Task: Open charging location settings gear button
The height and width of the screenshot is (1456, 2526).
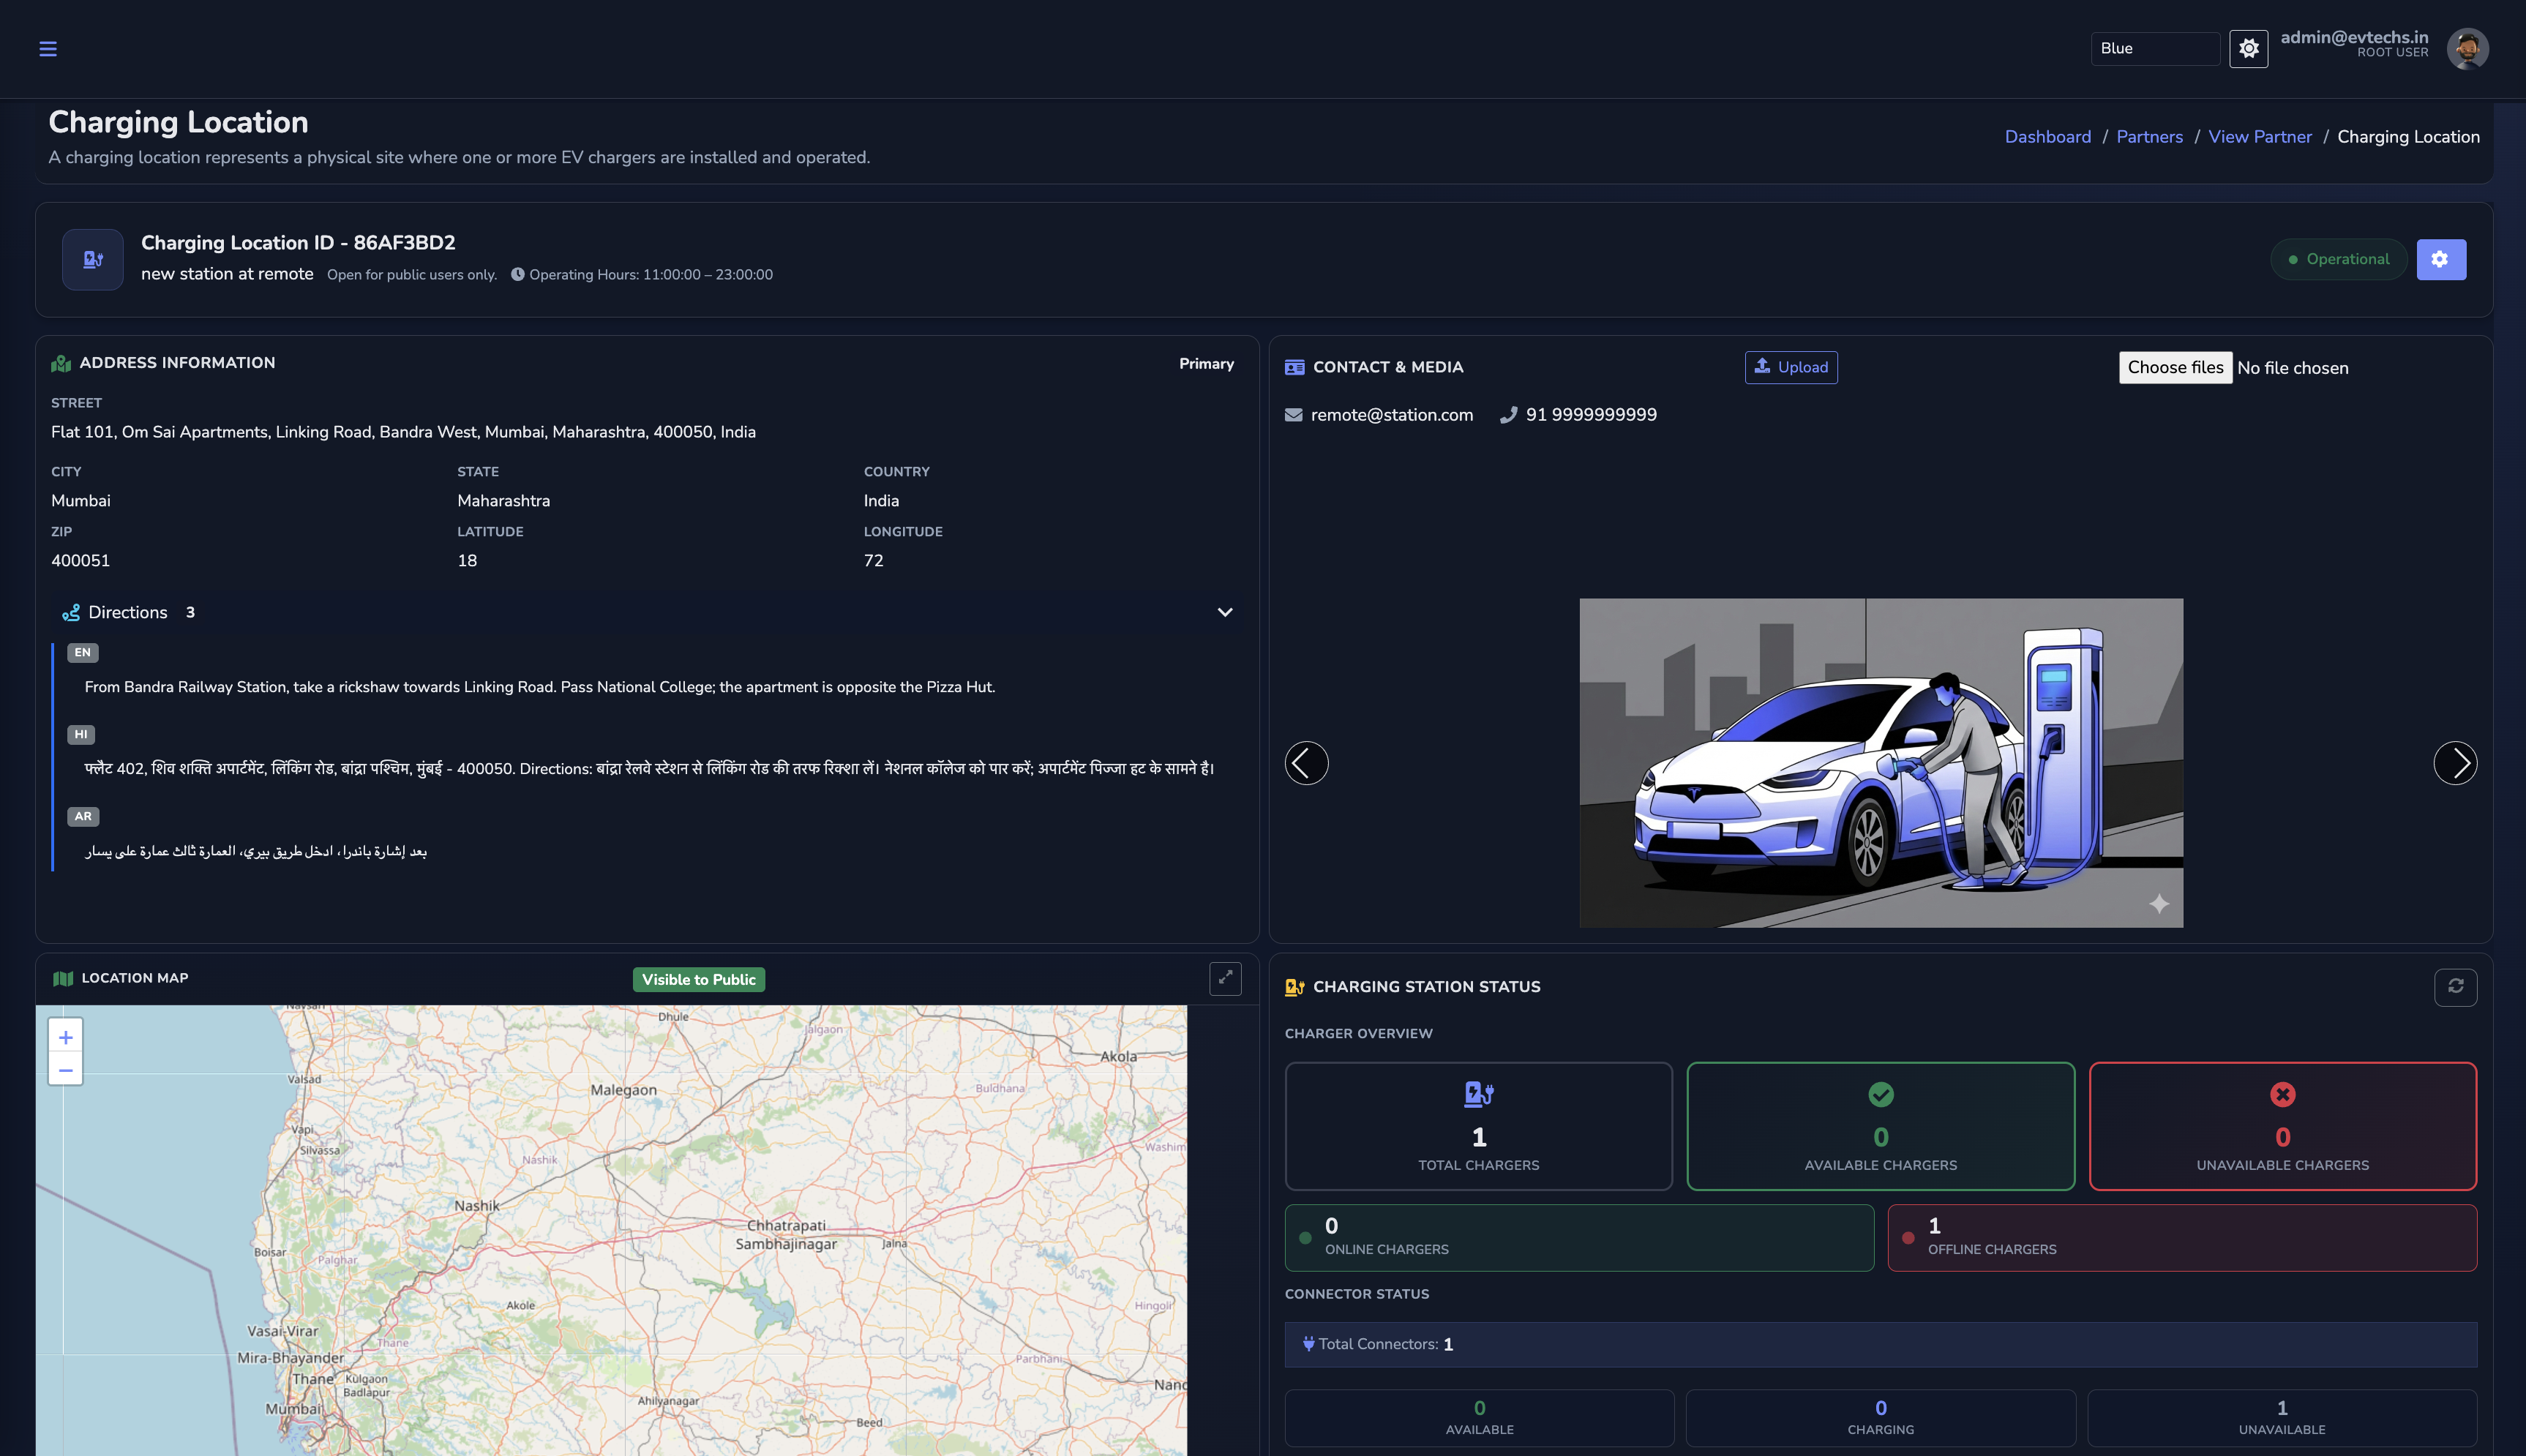Action: click(2440, 259)
